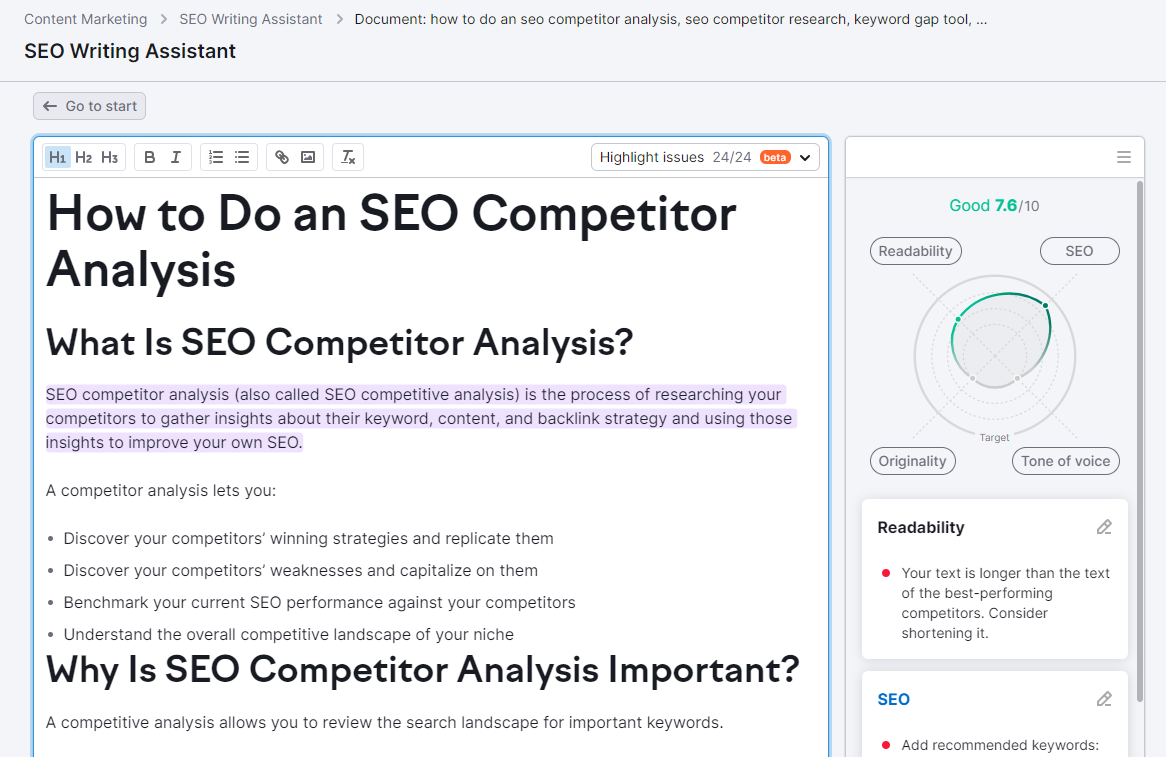This screenshot has height=757, width=1166.
Task: Toggle bold formatting
Action: [149, 157]
